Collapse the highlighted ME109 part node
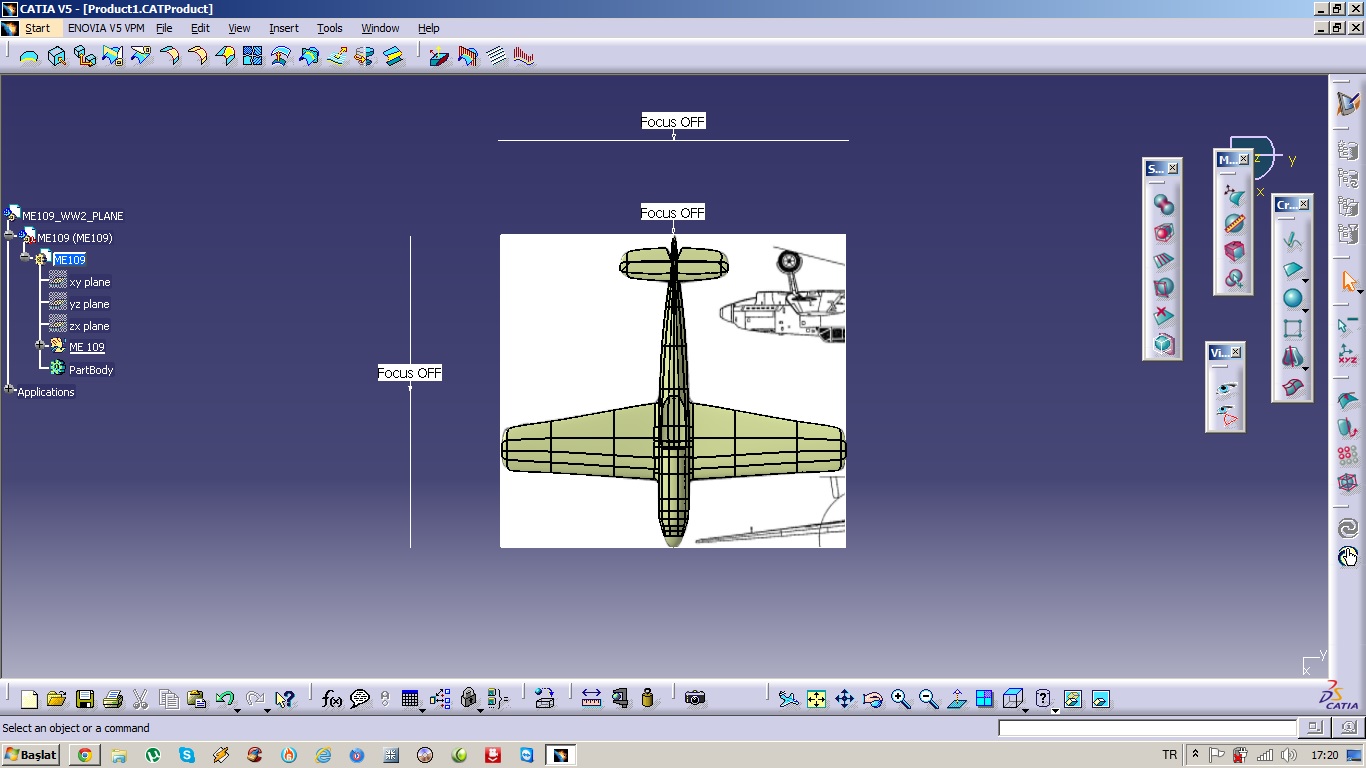This screenshot has height=768, width=1366. pos(26,259)
